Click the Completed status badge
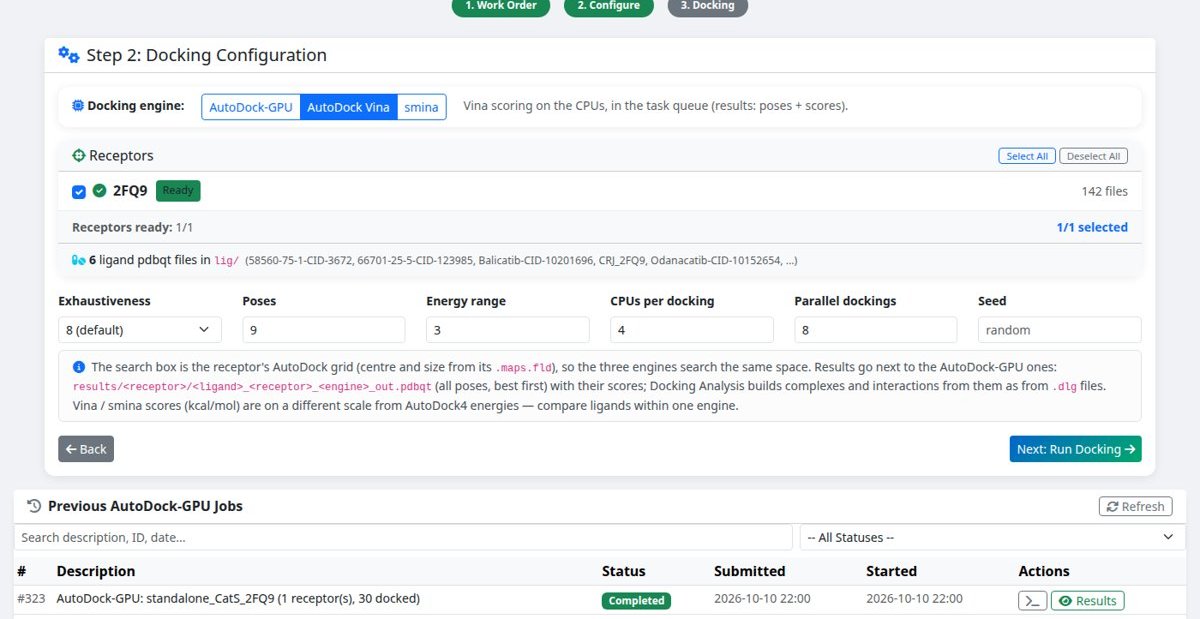This screenshot has height=619, width=1200. click(636, 601)
